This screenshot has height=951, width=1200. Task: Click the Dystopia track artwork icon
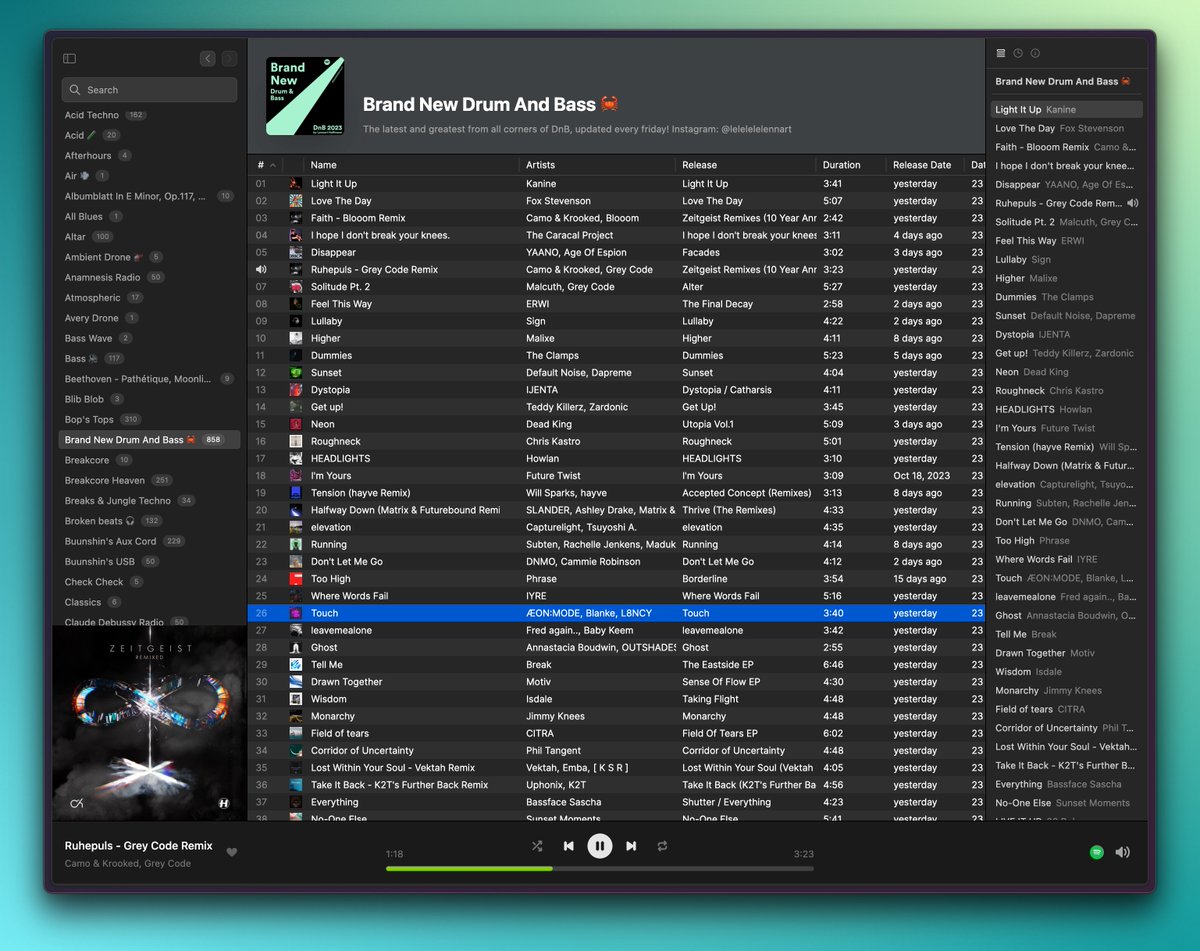296,390
